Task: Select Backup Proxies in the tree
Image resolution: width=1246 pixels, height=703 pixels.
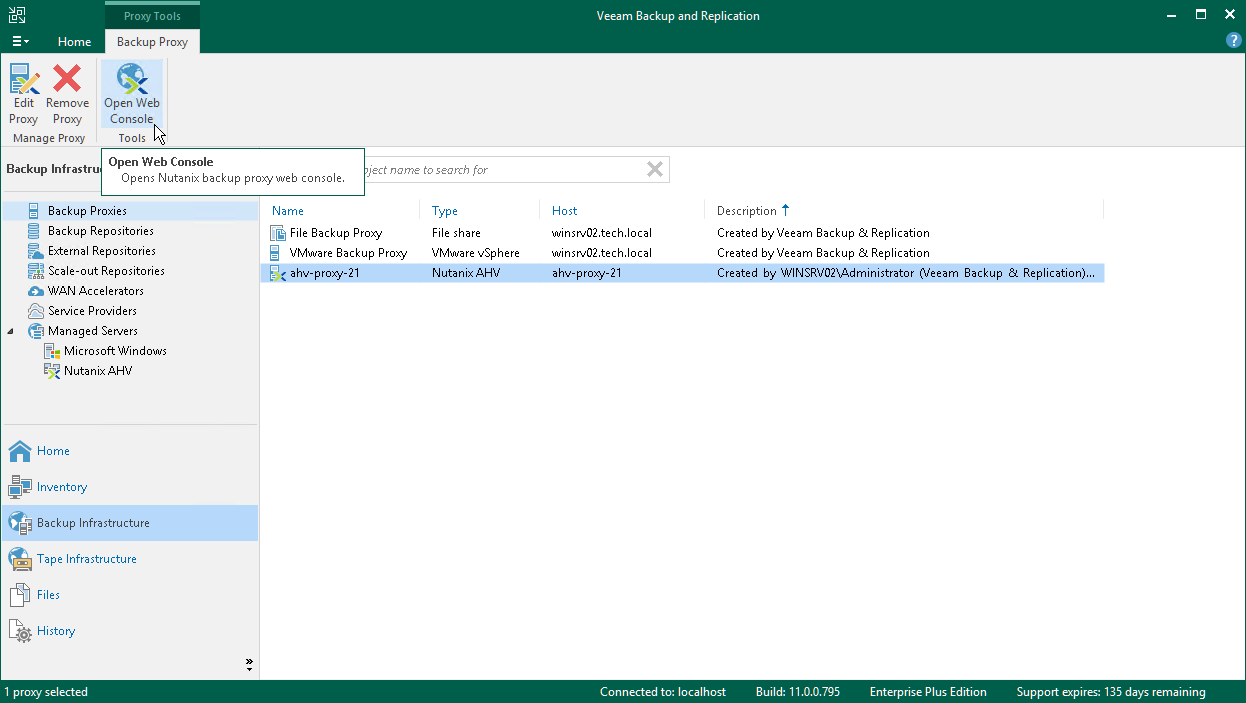Action: pos(87,211)
